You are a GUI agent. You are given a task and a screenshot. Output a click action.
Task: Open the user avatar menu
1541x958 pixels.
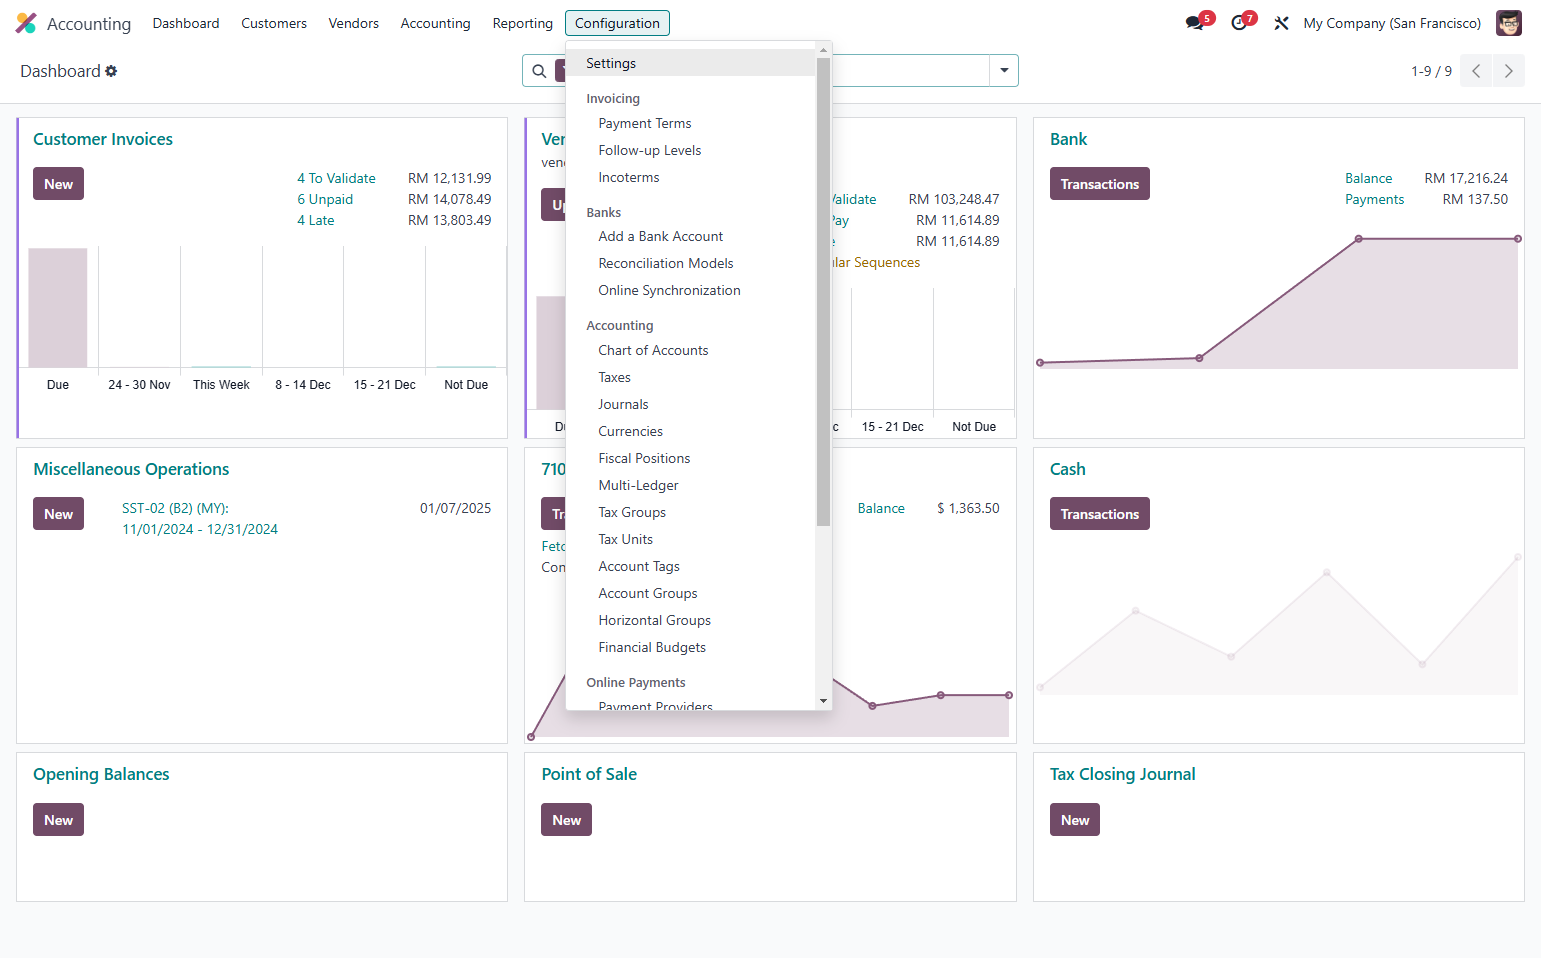[1509, 23]
